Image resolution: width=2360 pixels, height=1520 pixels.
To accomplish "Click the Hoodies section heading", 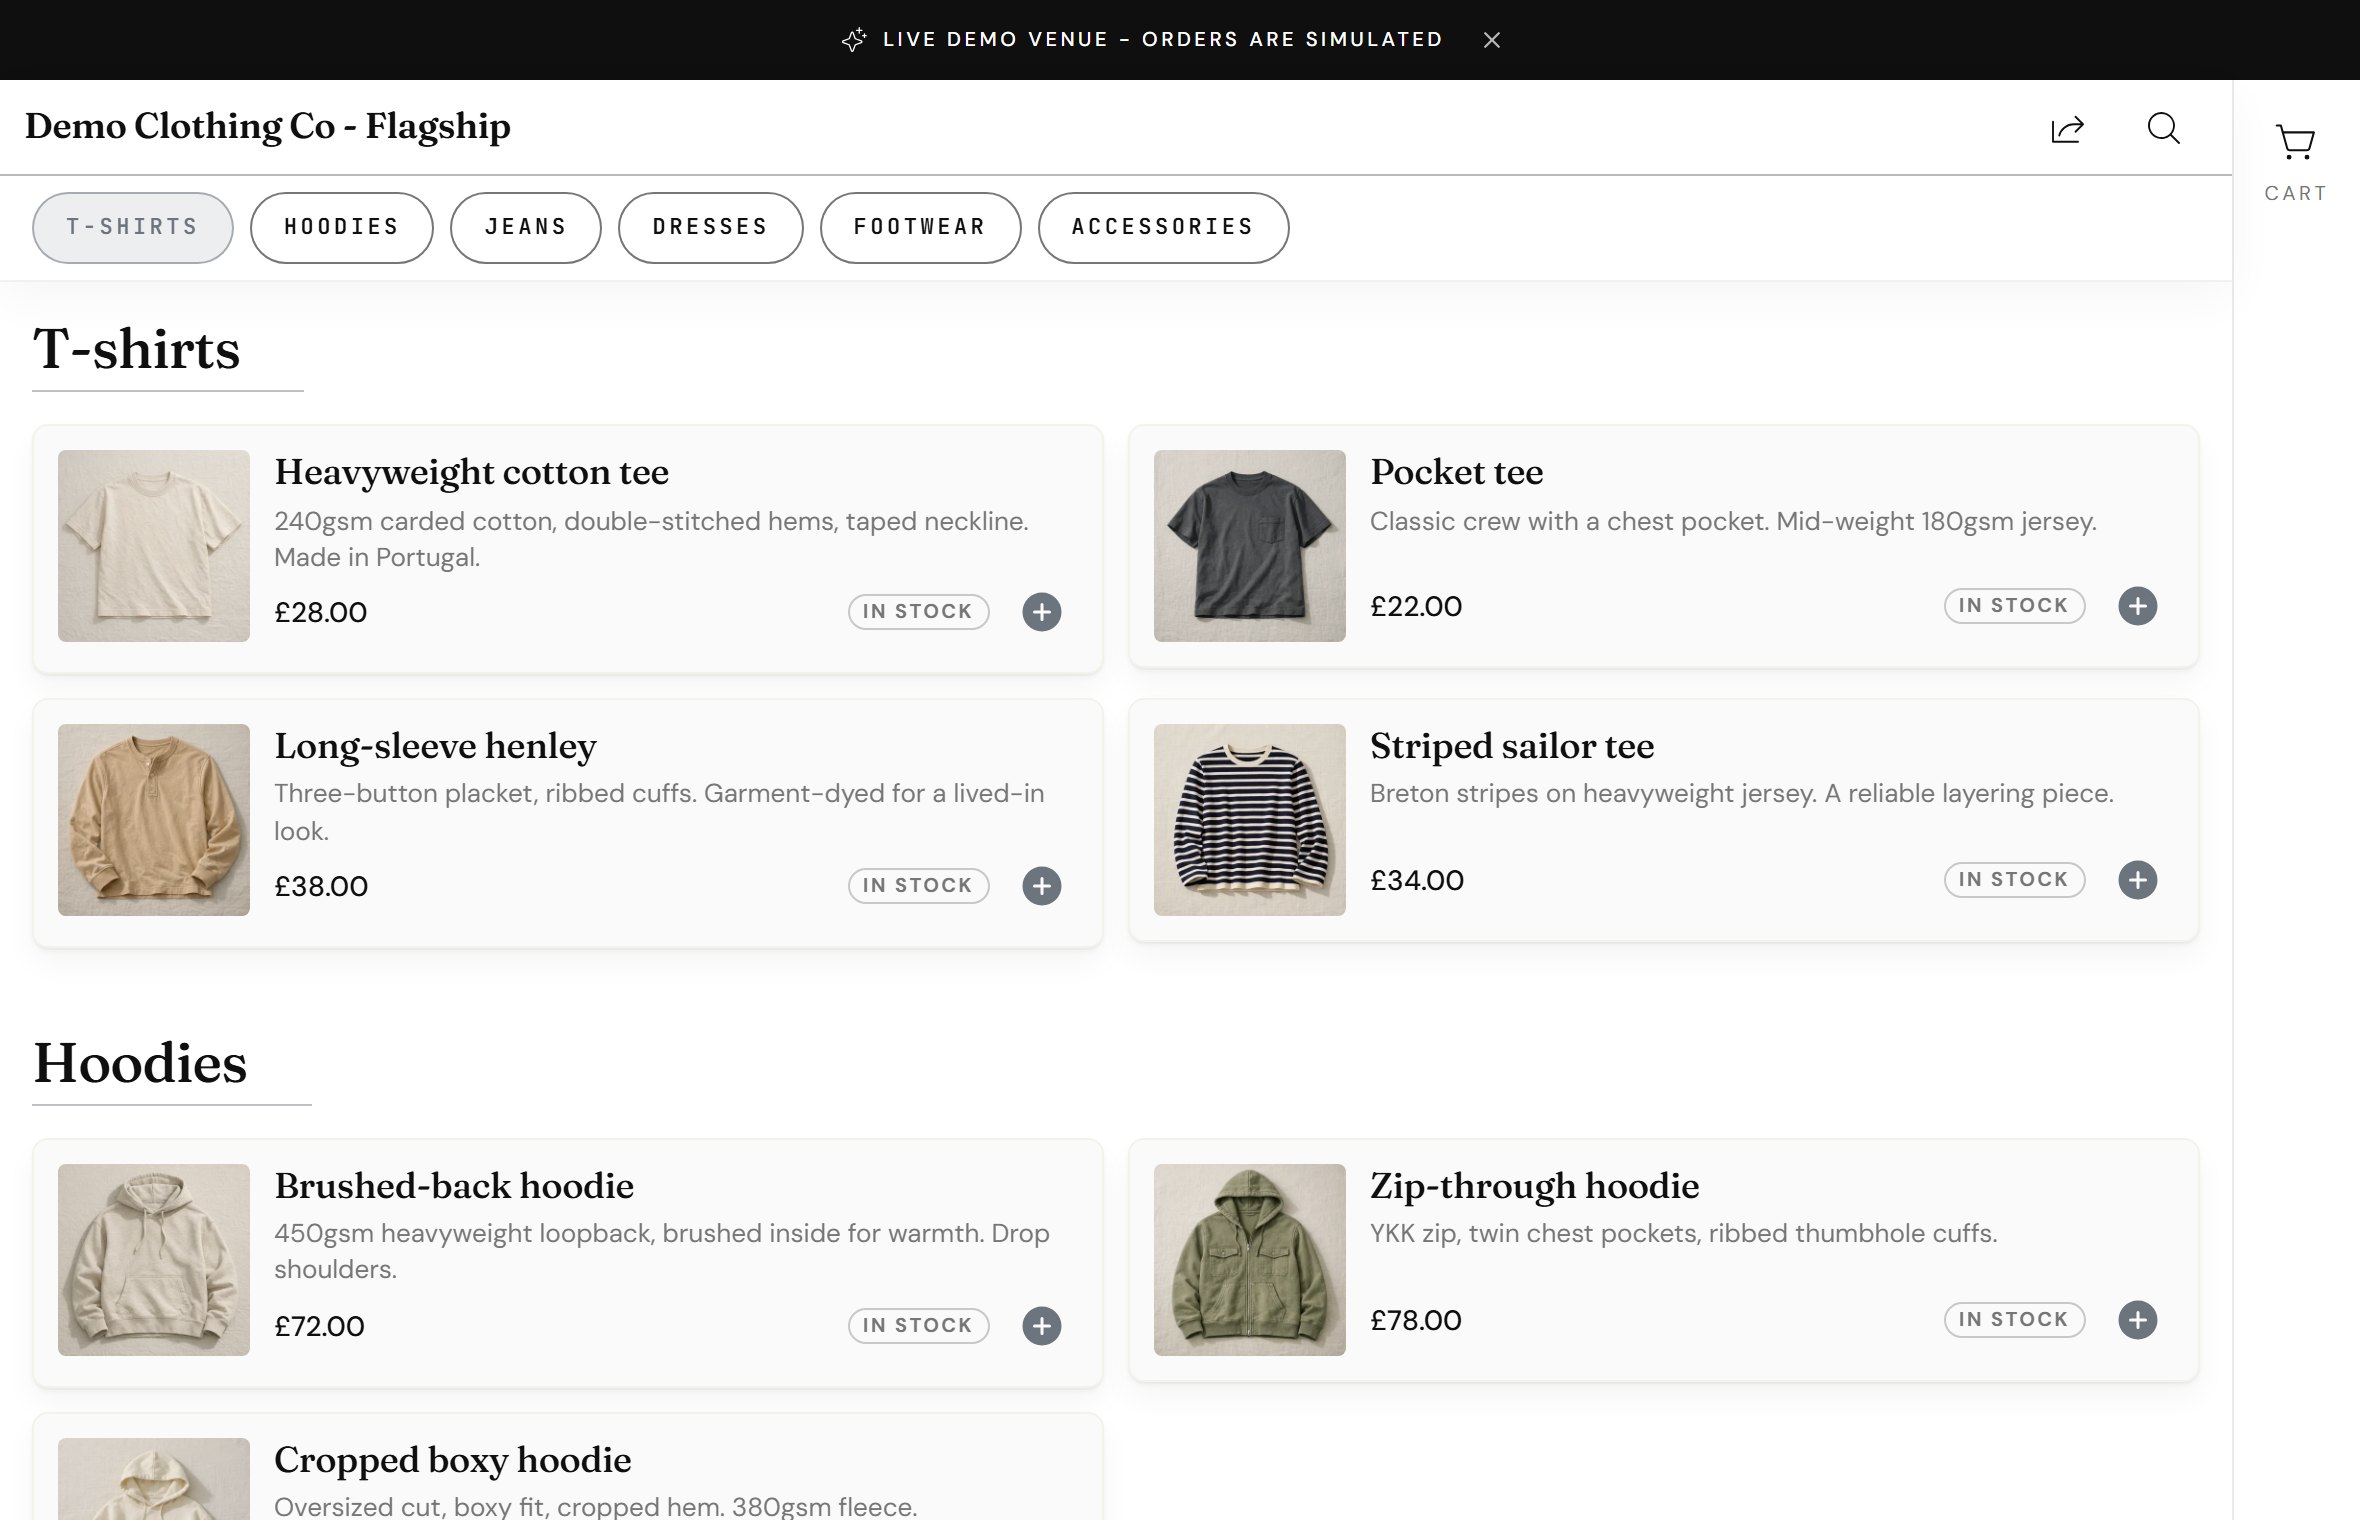I will coord(140,1063).
